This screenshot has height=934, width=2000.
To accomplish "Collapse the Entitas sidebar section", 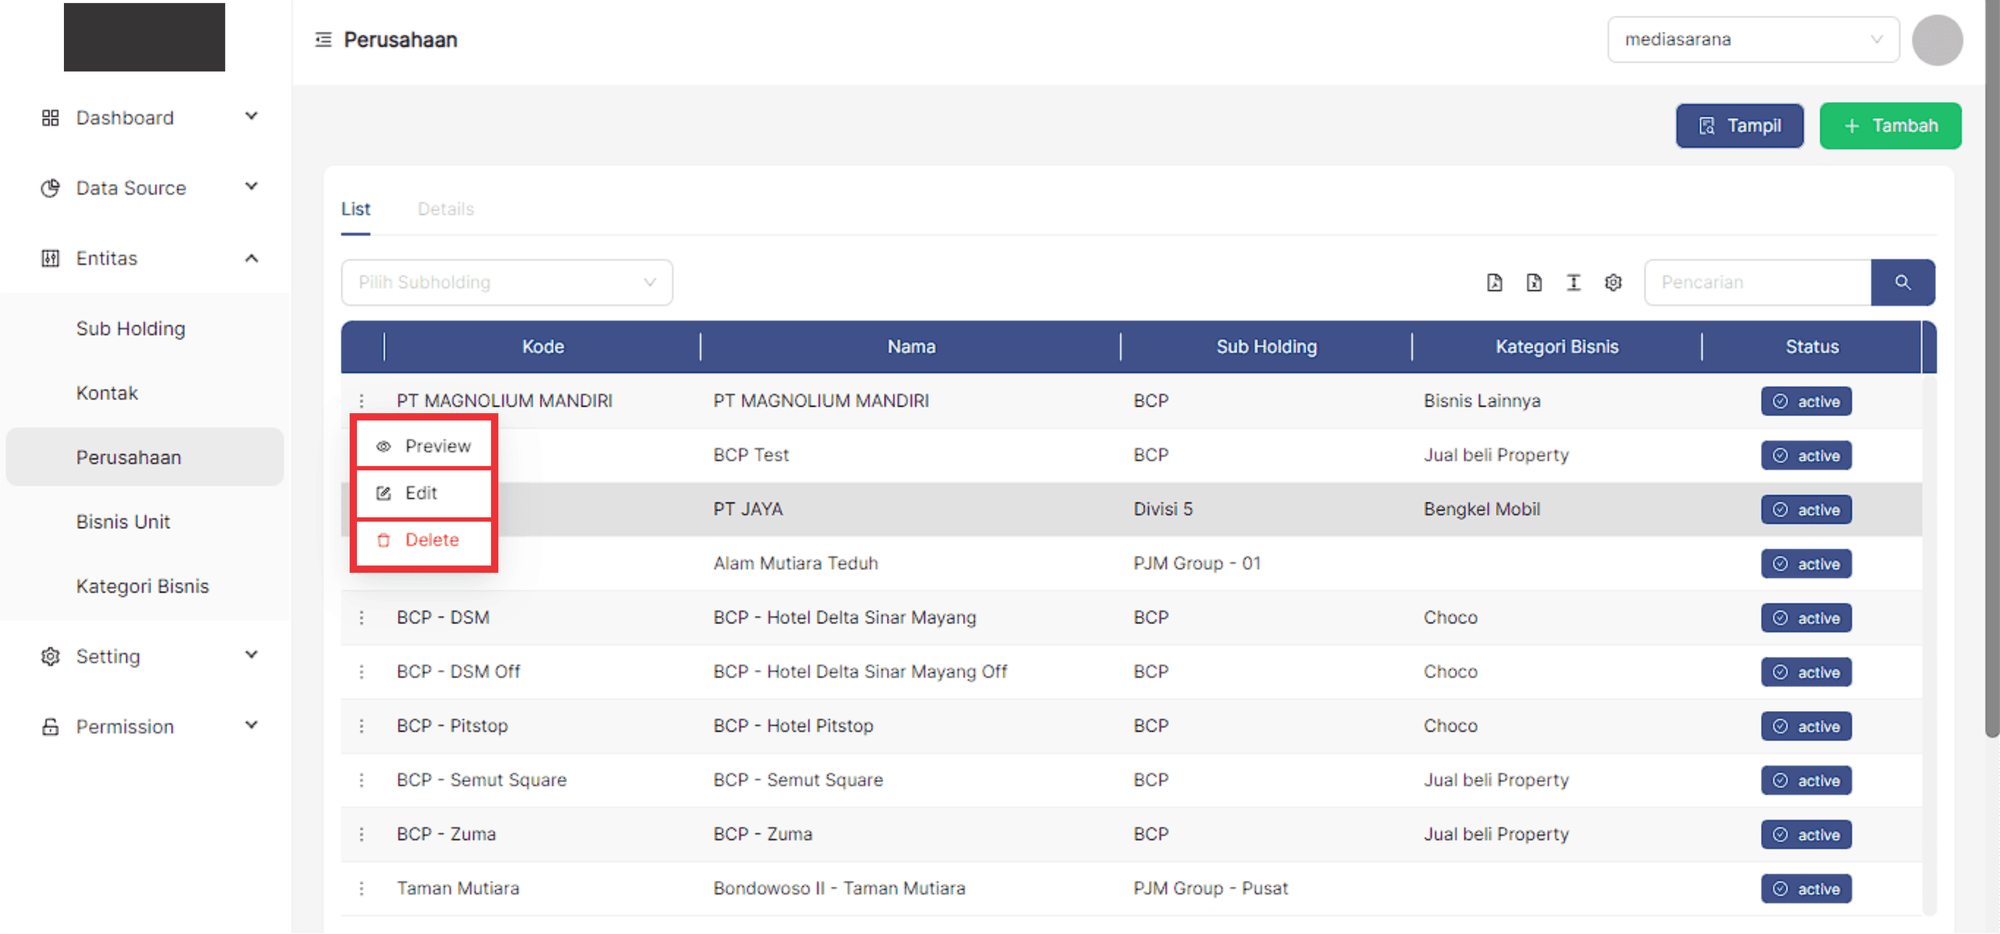I will click(251, 259).
